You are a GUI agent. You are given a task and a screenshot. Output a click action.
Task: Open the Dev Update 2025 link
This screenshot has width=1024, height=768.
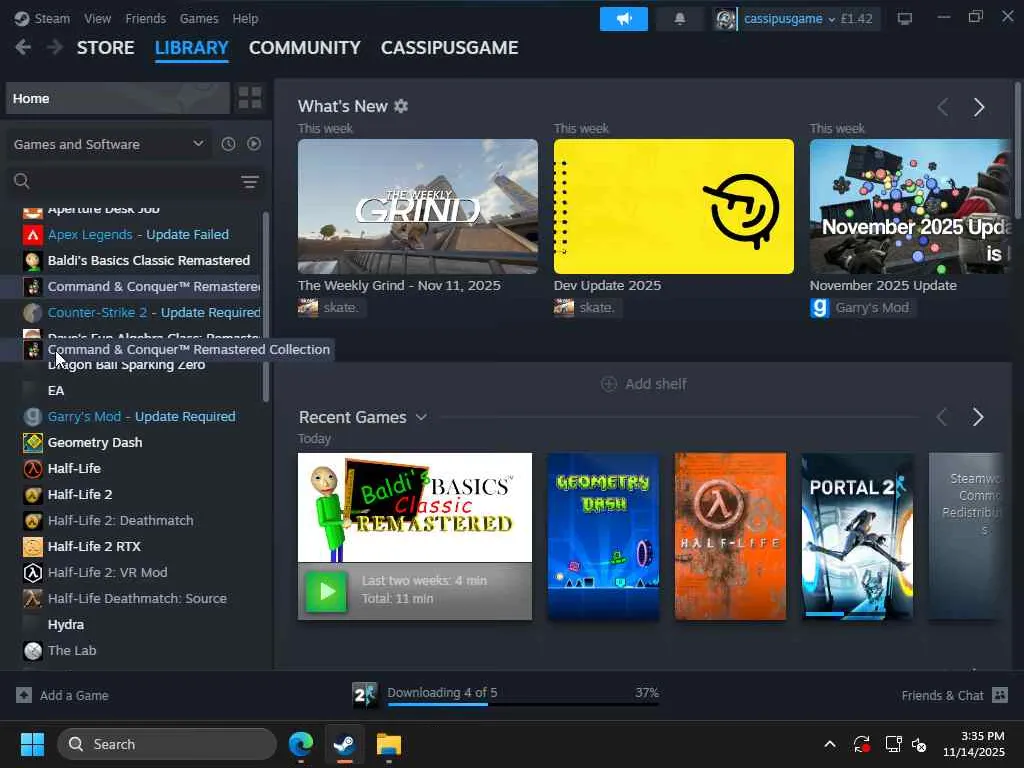click(607, 285)
